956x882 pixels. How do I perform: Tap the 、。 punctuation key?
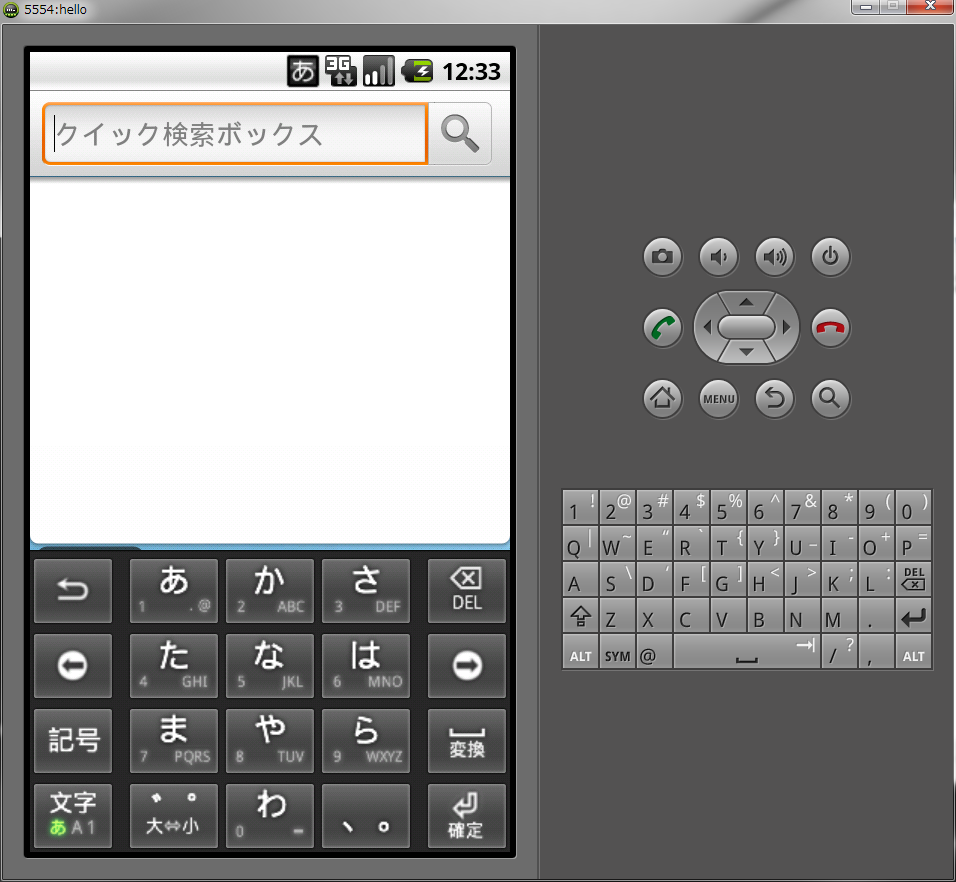pyautogui.click(x=366, y=816)
